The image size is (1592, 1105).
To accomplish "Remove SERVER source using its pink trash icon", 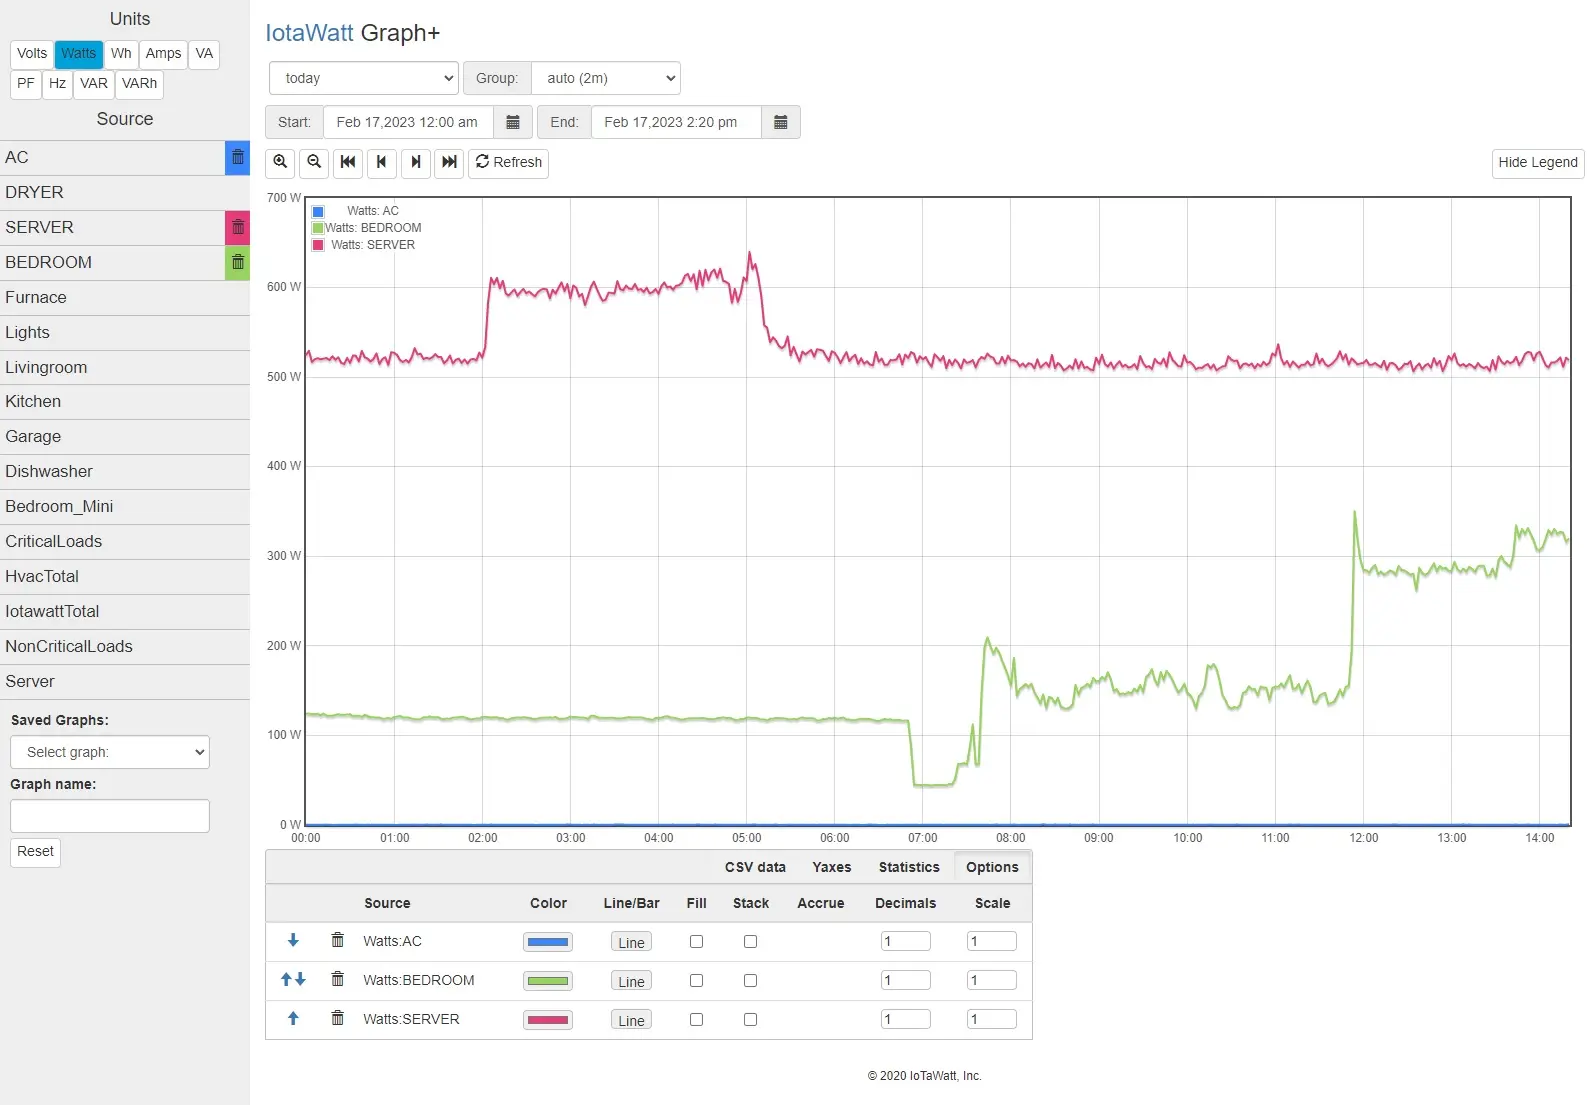I will (x=238, y=228).
